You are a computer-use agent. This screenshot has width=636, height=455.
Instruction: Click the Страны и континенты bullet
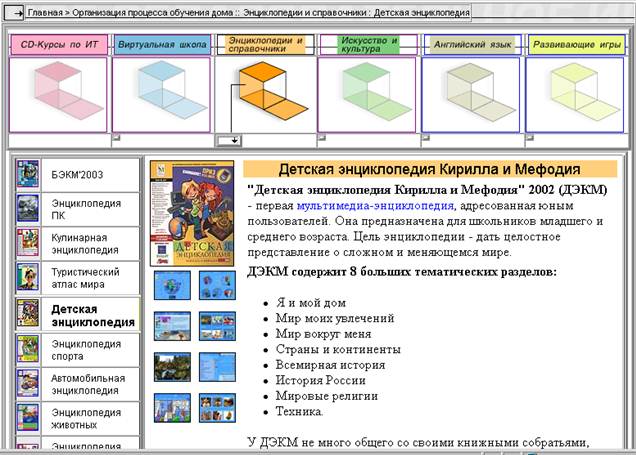click(x=338, y=349)
